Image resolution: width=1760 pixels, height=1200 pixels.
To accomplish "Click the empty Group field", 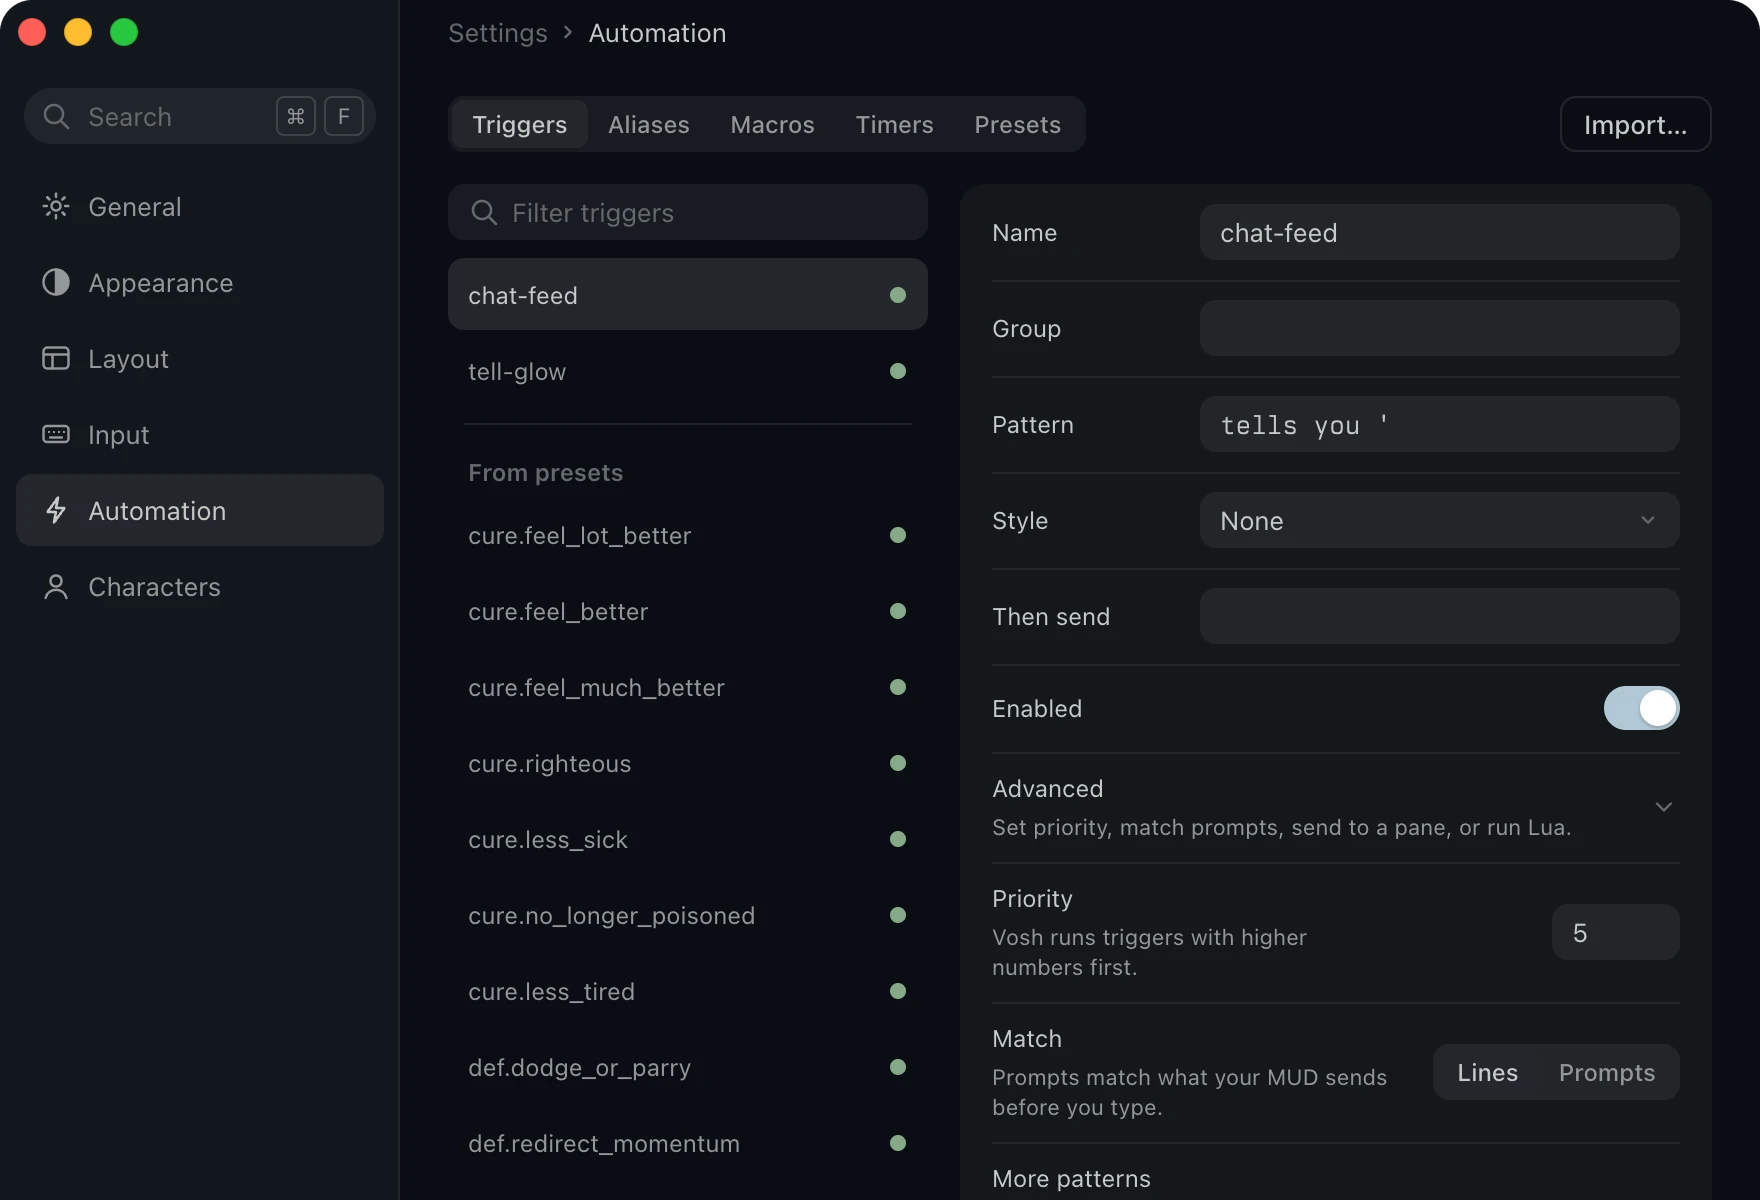I will 1439,328.
